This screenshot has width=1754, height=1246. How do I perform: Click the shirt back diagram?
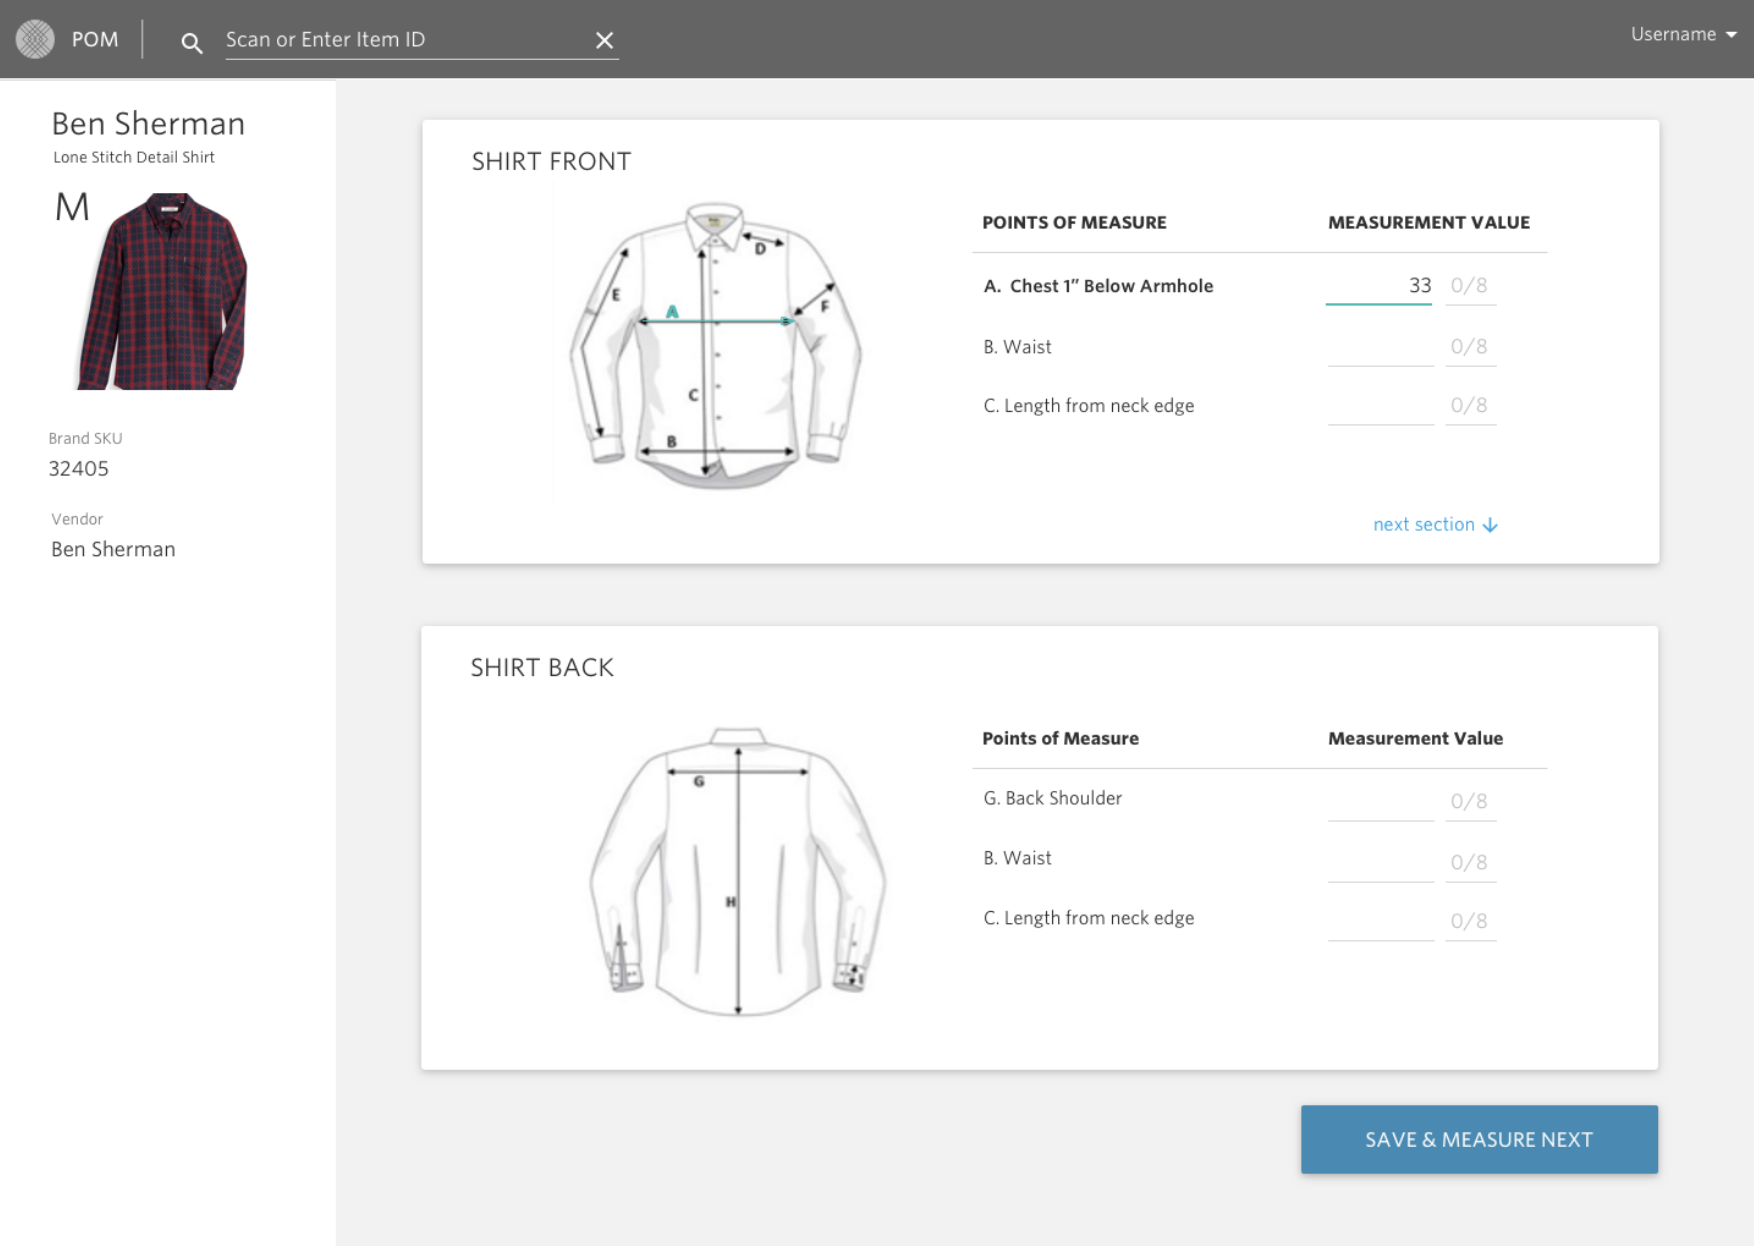[738, 871]
